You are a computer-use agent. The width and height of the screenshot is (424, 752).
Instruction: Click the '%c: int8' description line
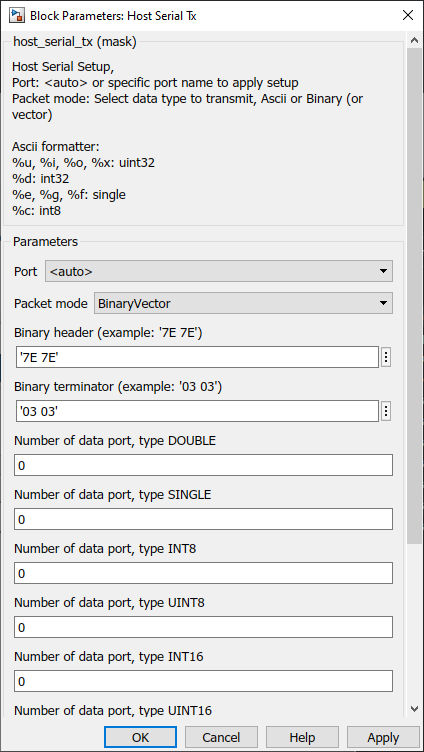point(36,210)
